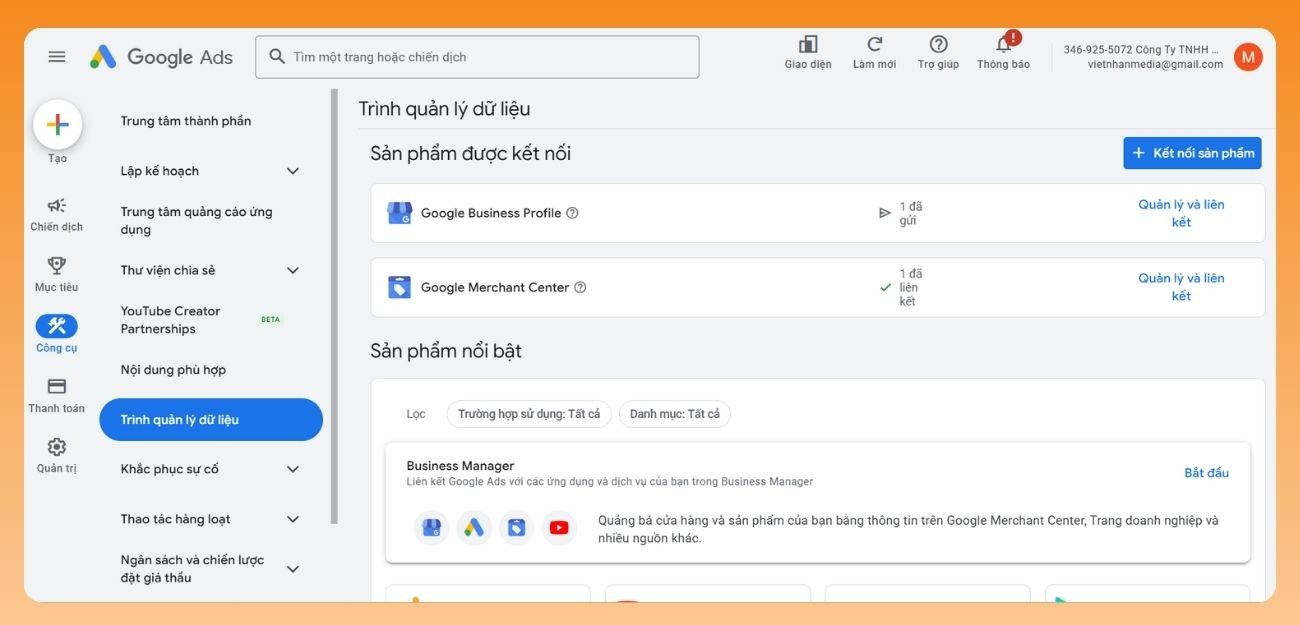The height and width of the screenshot is (625, 1300).
Task: Open Thông báo bell notifications
Action: (1003, 45)
